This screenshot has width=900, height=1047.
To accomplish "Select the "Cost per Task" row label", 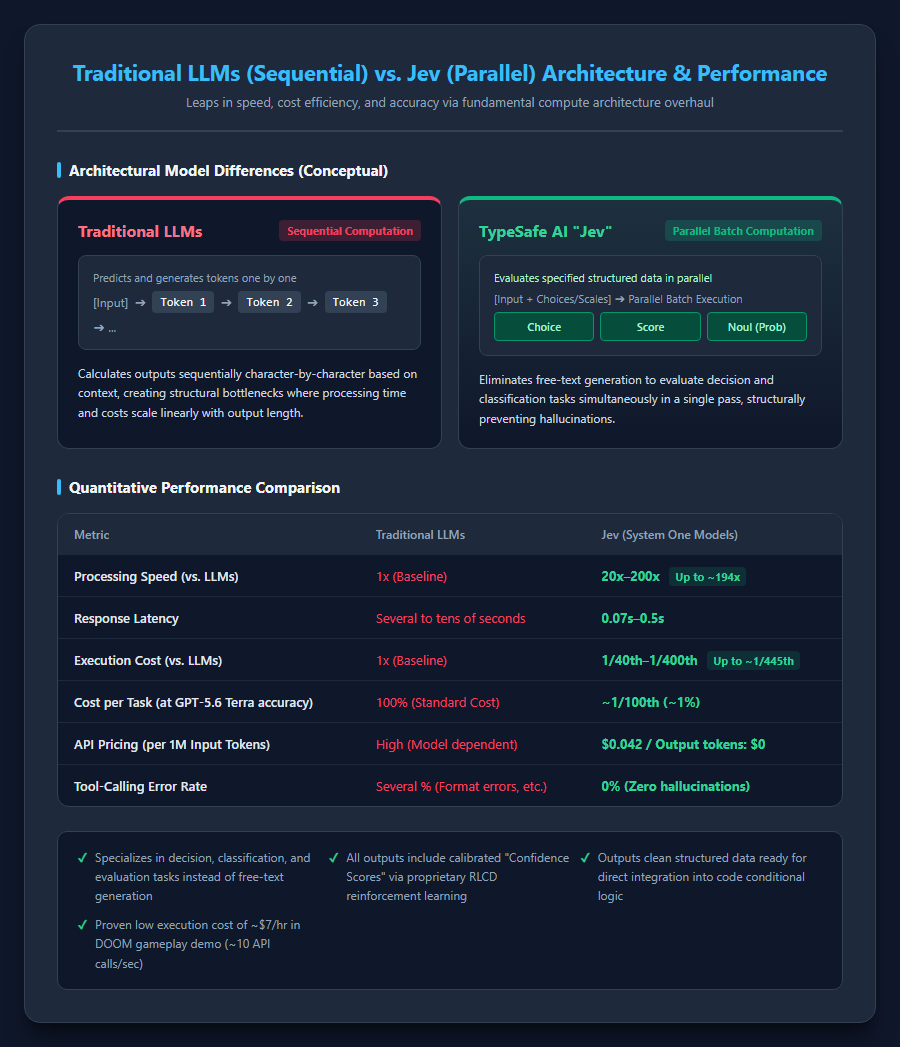I will pos(194,702).
